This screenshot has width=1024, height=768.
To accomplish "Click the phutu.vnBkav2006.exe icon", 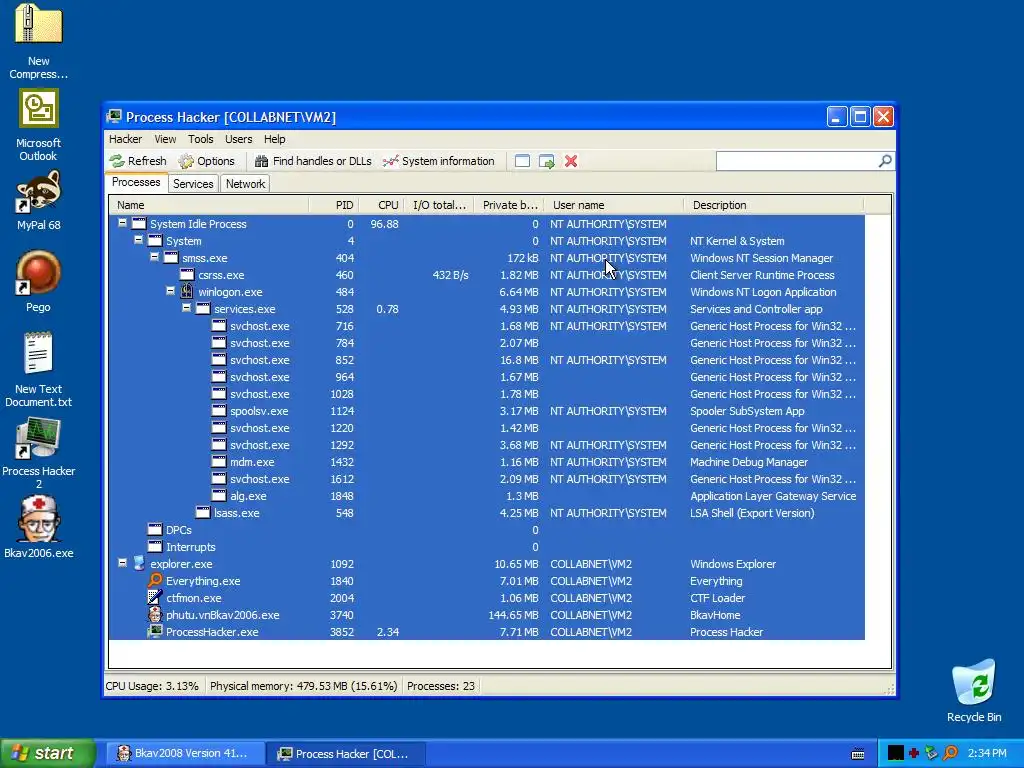I will pos(155,614).
